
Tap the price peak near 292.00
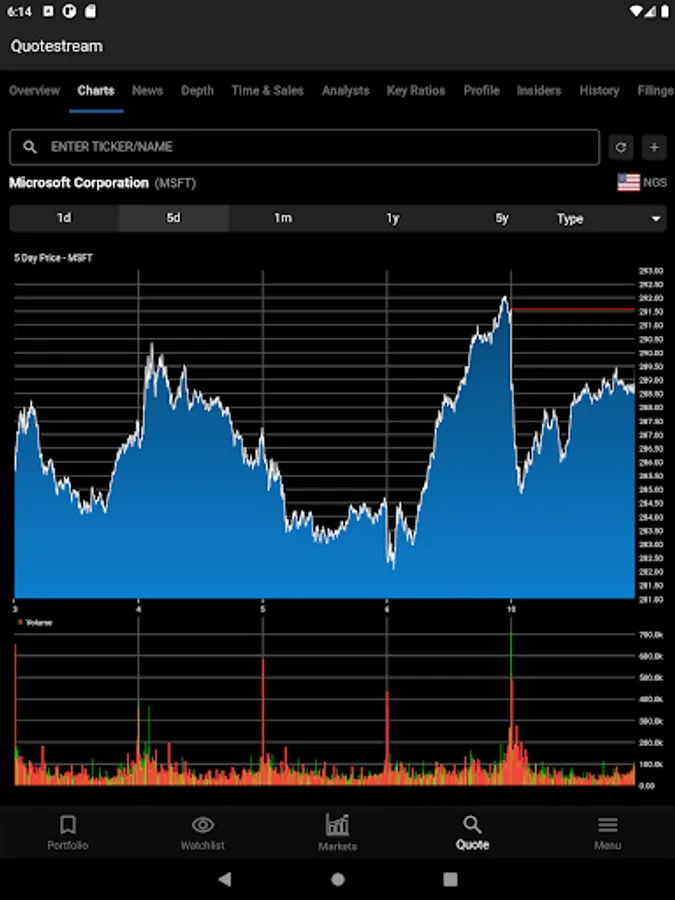505,298
